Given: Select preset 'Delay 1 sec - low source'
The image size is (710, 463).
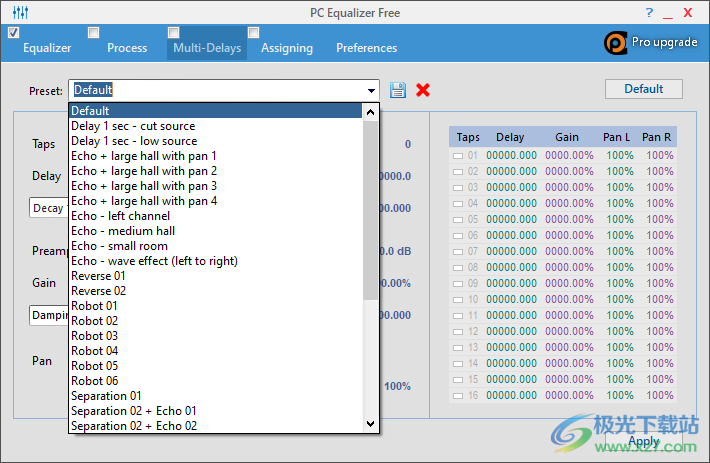Looking at the screenshot, I should click(216, 141).
